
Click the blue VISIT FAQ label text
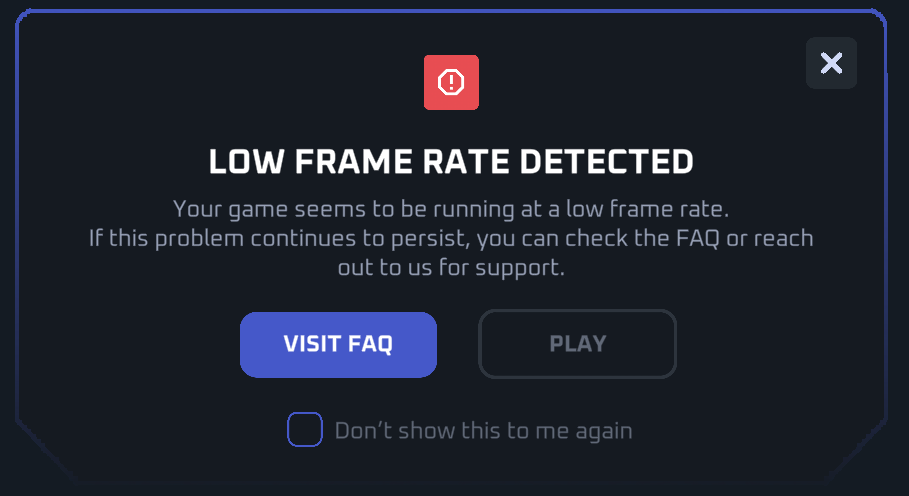click(338, 344)
